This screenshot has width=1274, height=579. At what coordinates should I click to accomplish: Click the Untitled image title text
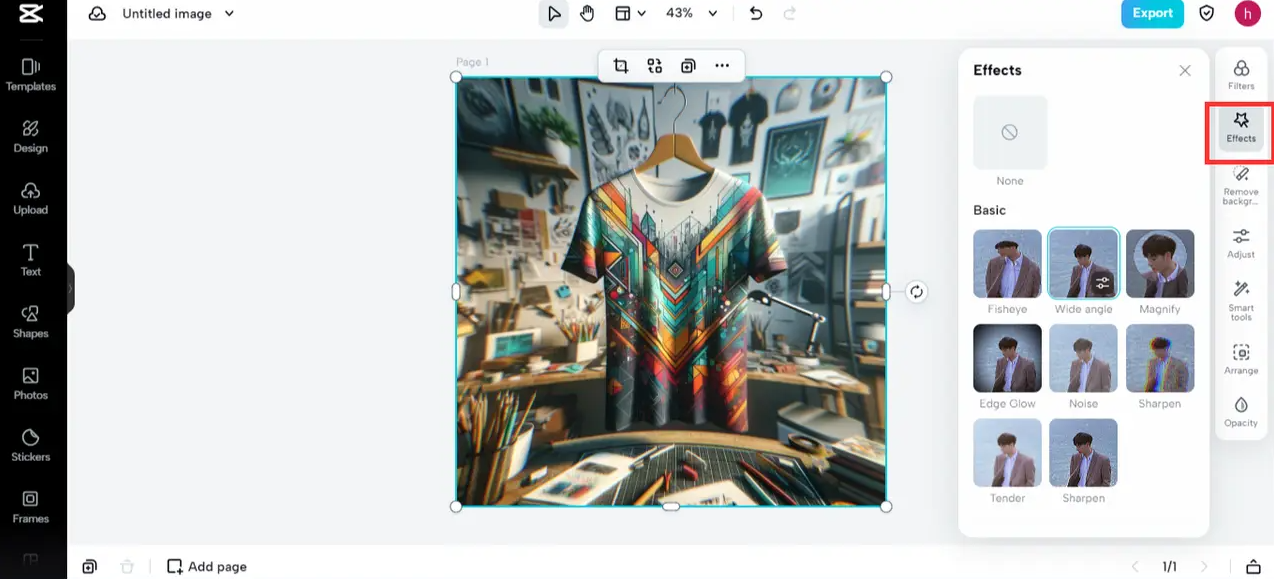click(167, 14)
